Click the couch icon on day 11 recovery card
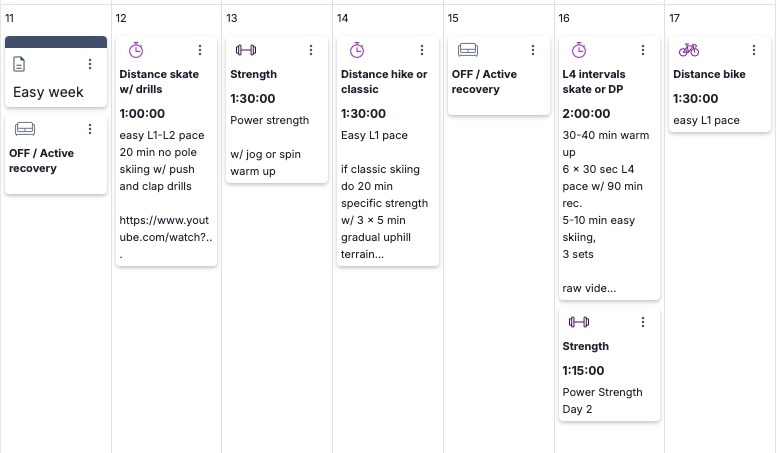Image resolution: width=782 pixels, height=453 pixels. click(x=24, y=129)
